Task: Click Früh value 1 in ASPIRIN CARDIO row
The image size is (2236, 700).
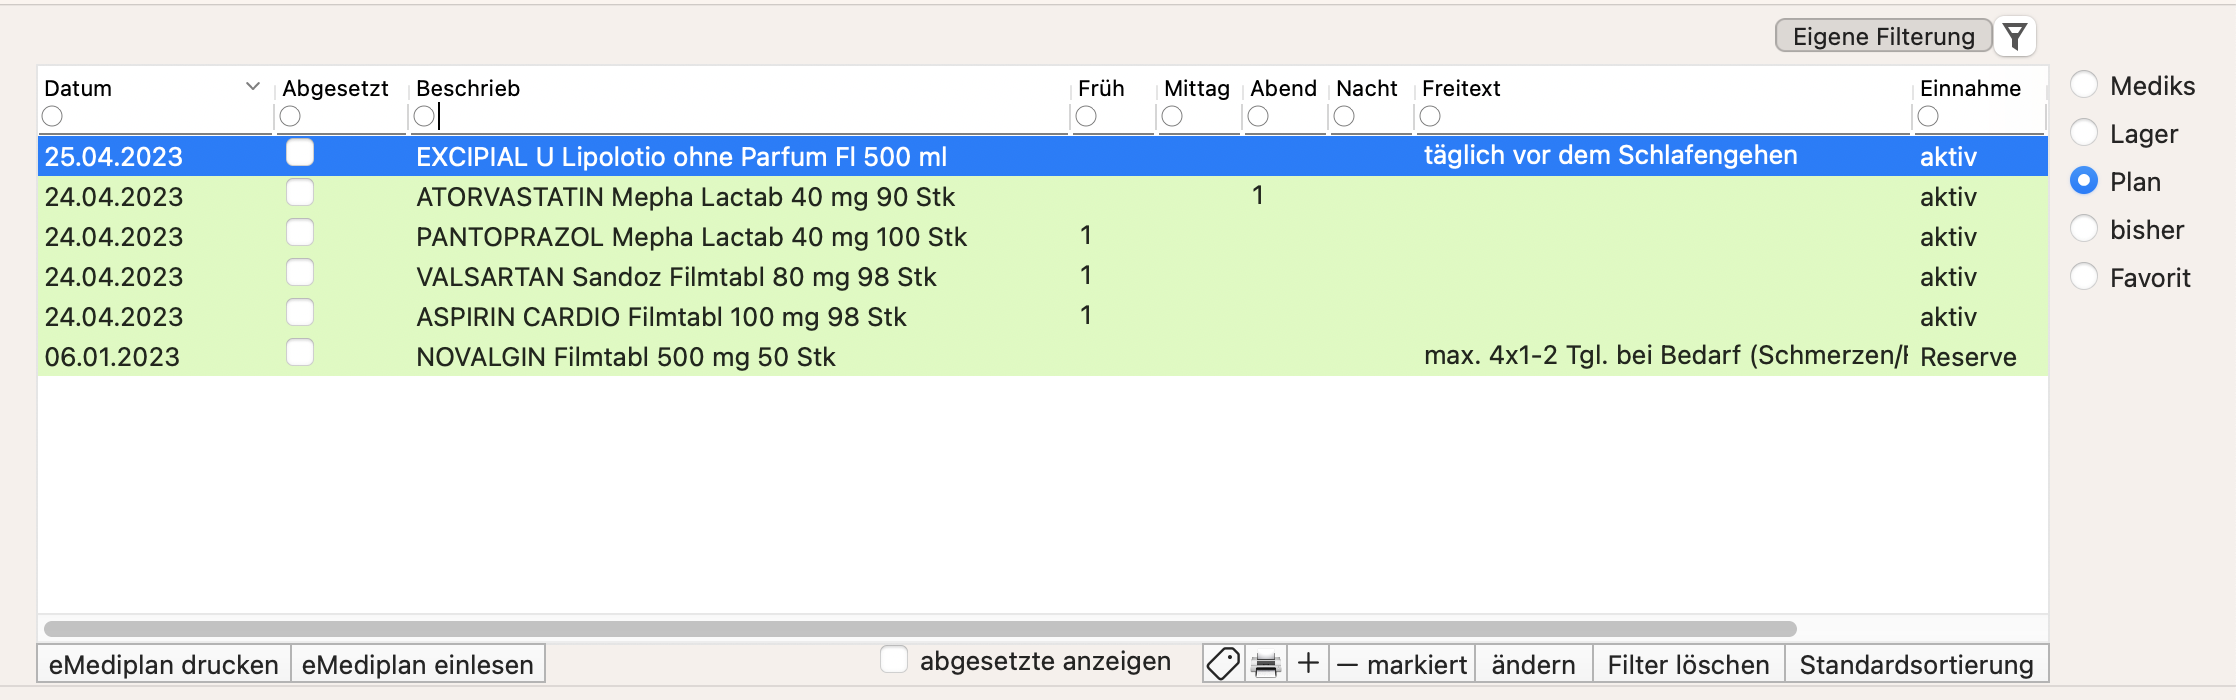Action: click(1086, 315)
